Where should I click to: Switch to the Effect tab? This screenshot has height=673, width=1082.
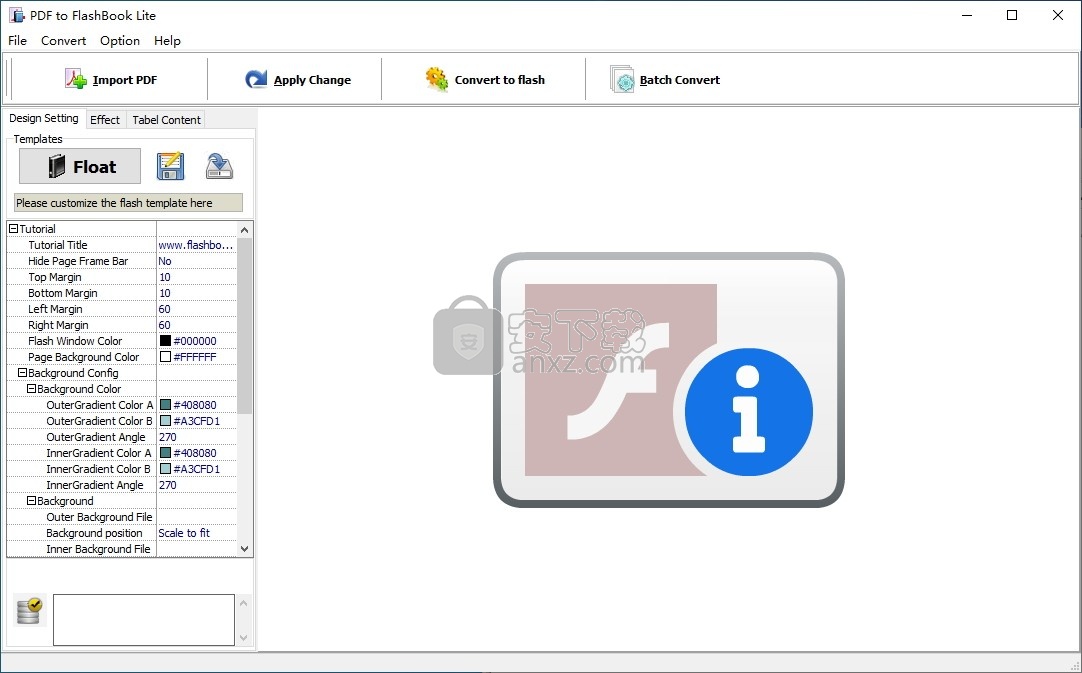(x=105, y=120)
